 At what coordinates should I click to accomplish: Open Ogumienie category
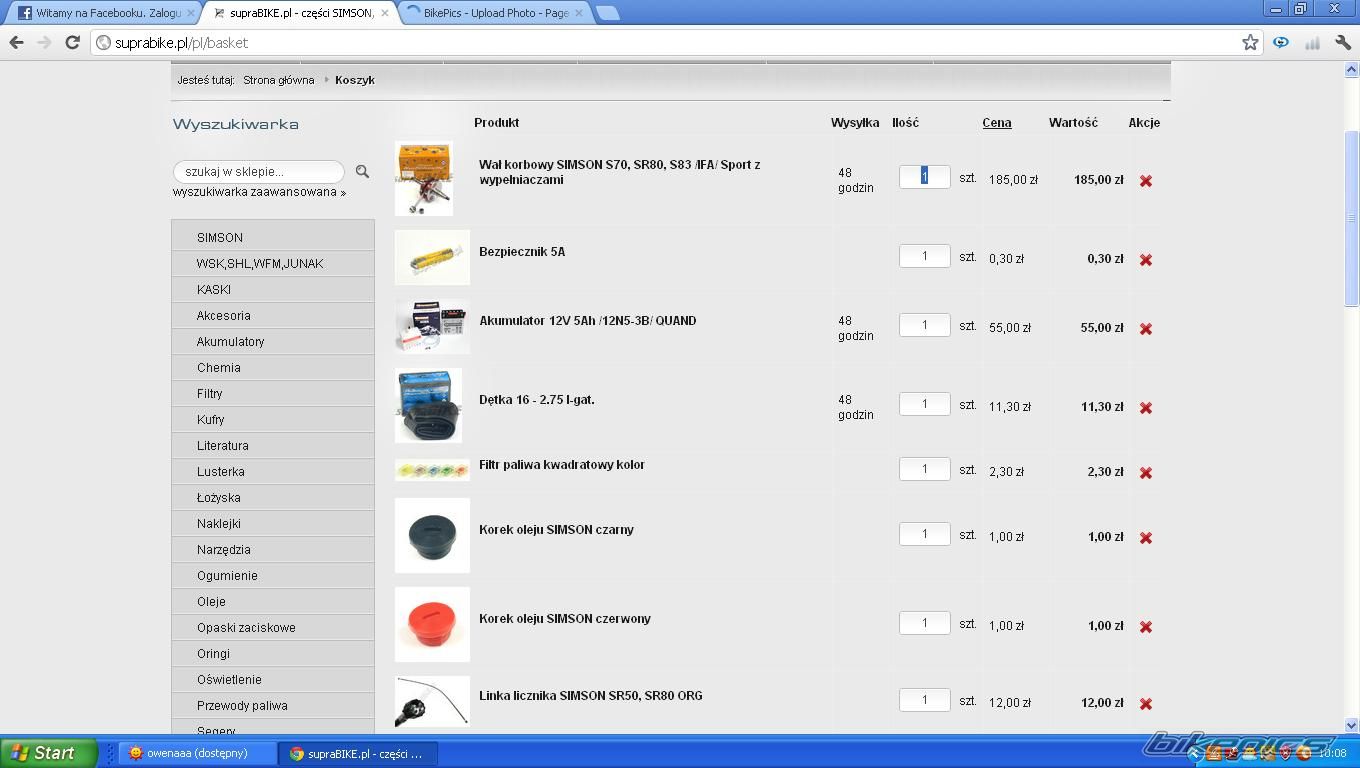point(273,576)
